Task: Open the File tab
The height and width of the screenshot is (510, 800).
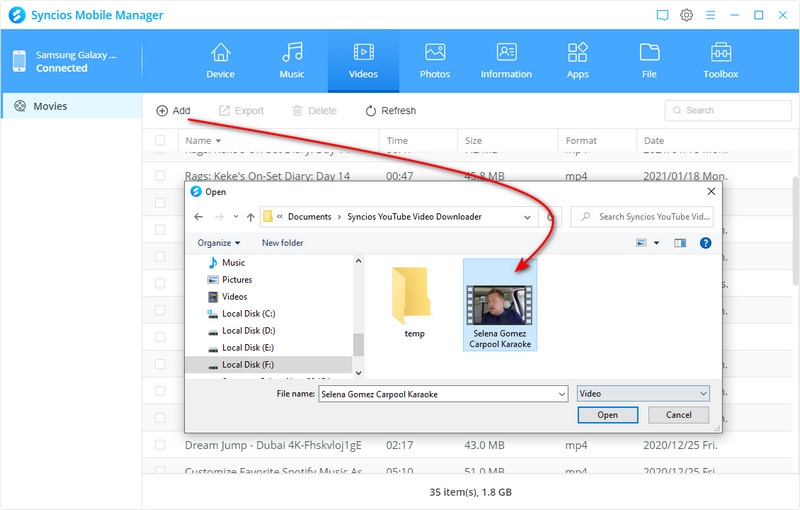Action: point(649,61)
